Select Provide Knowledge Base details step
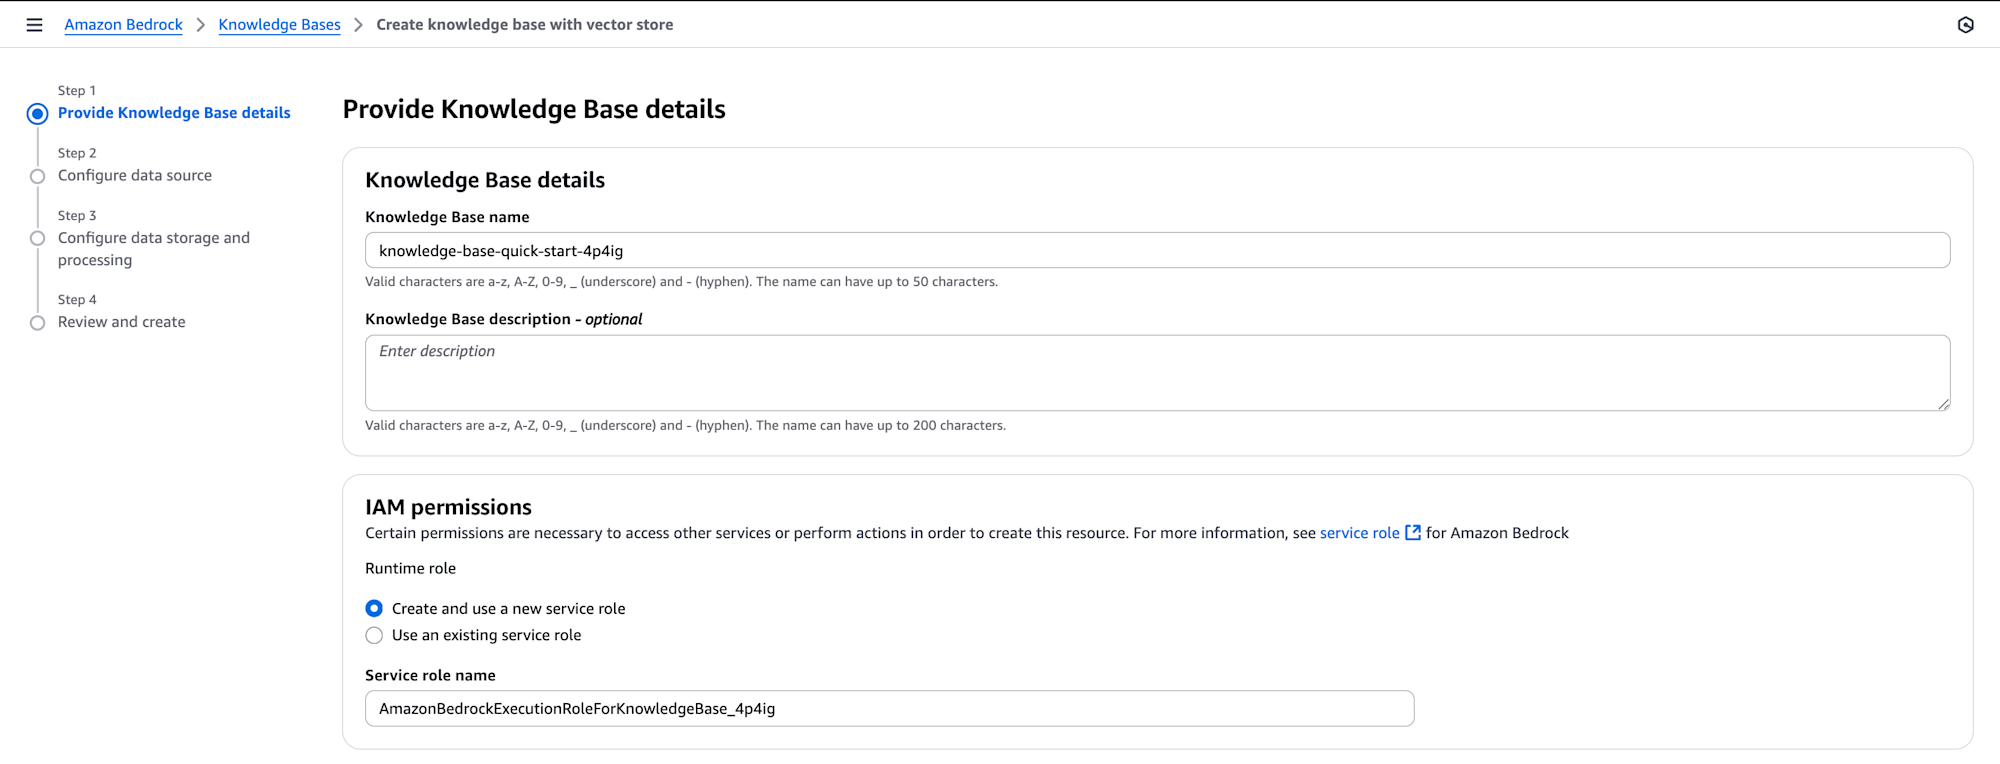Image resolution: width=2000 pixels, height=764 pixels. click(x=174, y=113)
